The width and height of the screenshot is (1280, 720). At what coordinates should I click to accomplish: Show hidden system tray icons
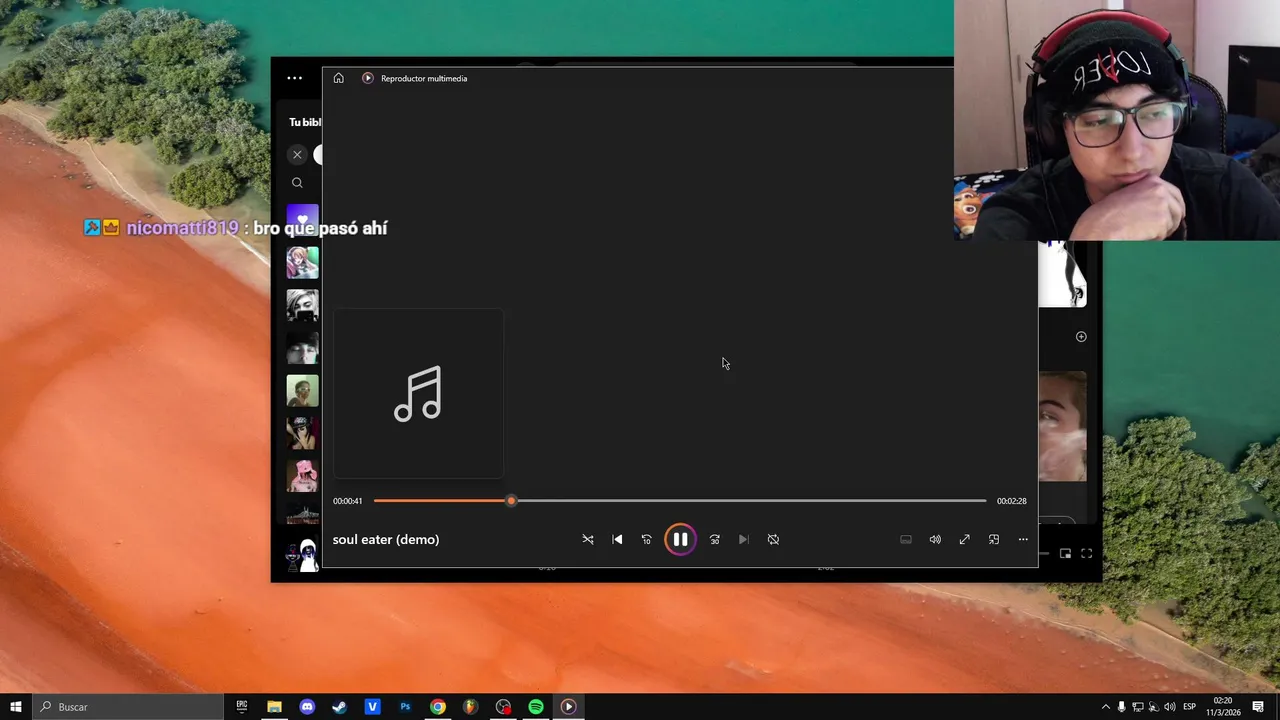tap(1105, 707)
